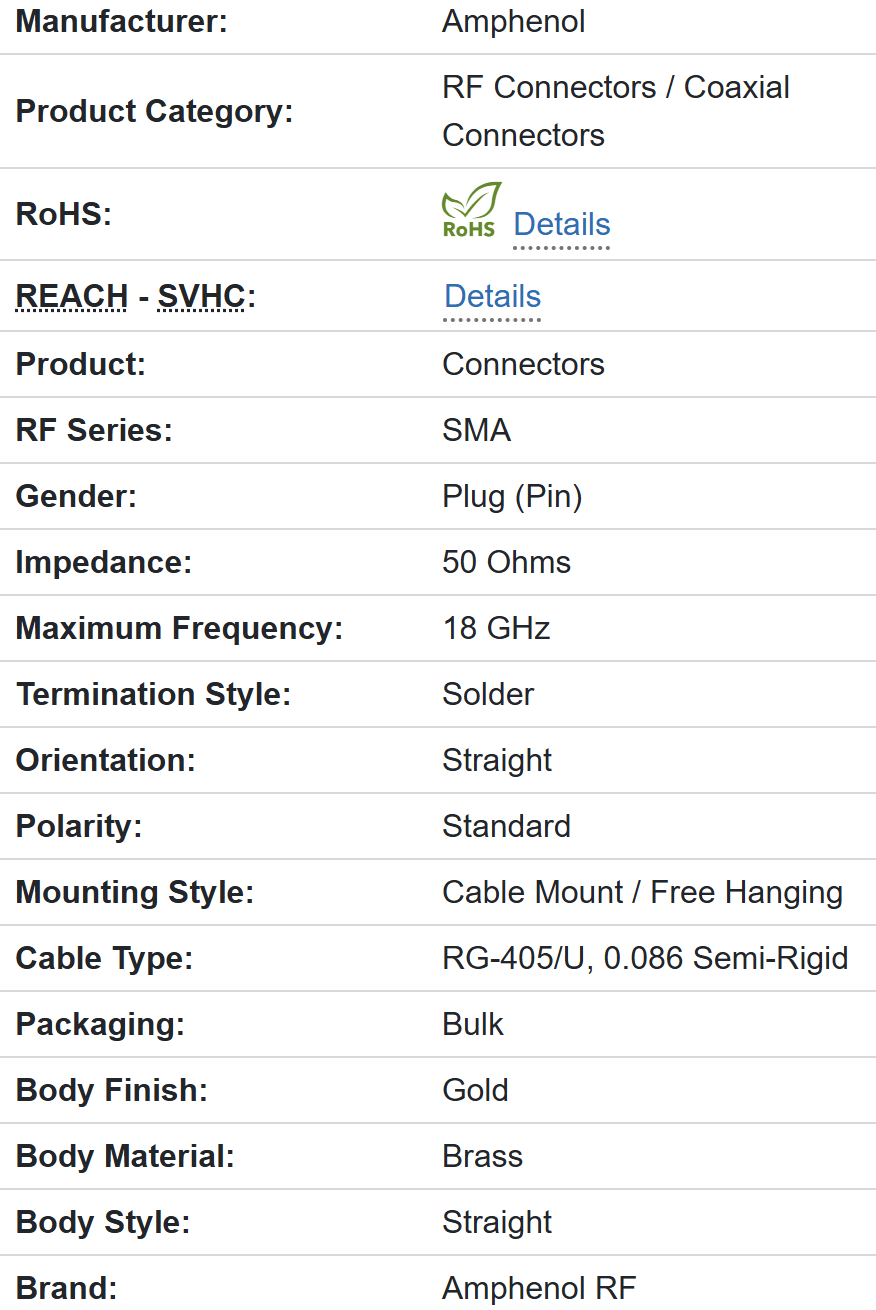Open the RoHS Details link

tap(561, 225)
